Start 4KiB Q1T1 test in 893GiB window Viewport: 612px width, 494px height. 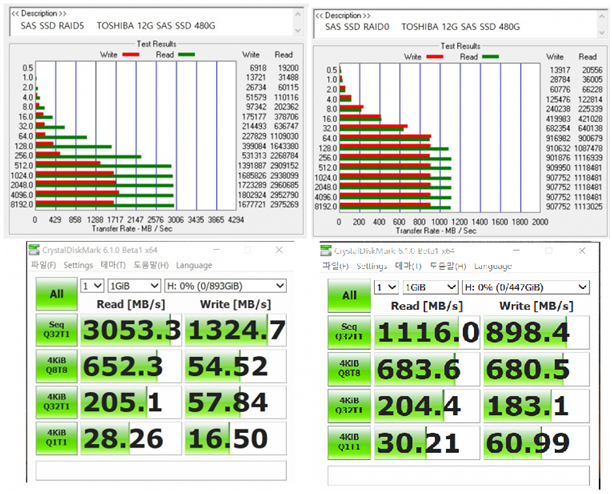[57, 438]
